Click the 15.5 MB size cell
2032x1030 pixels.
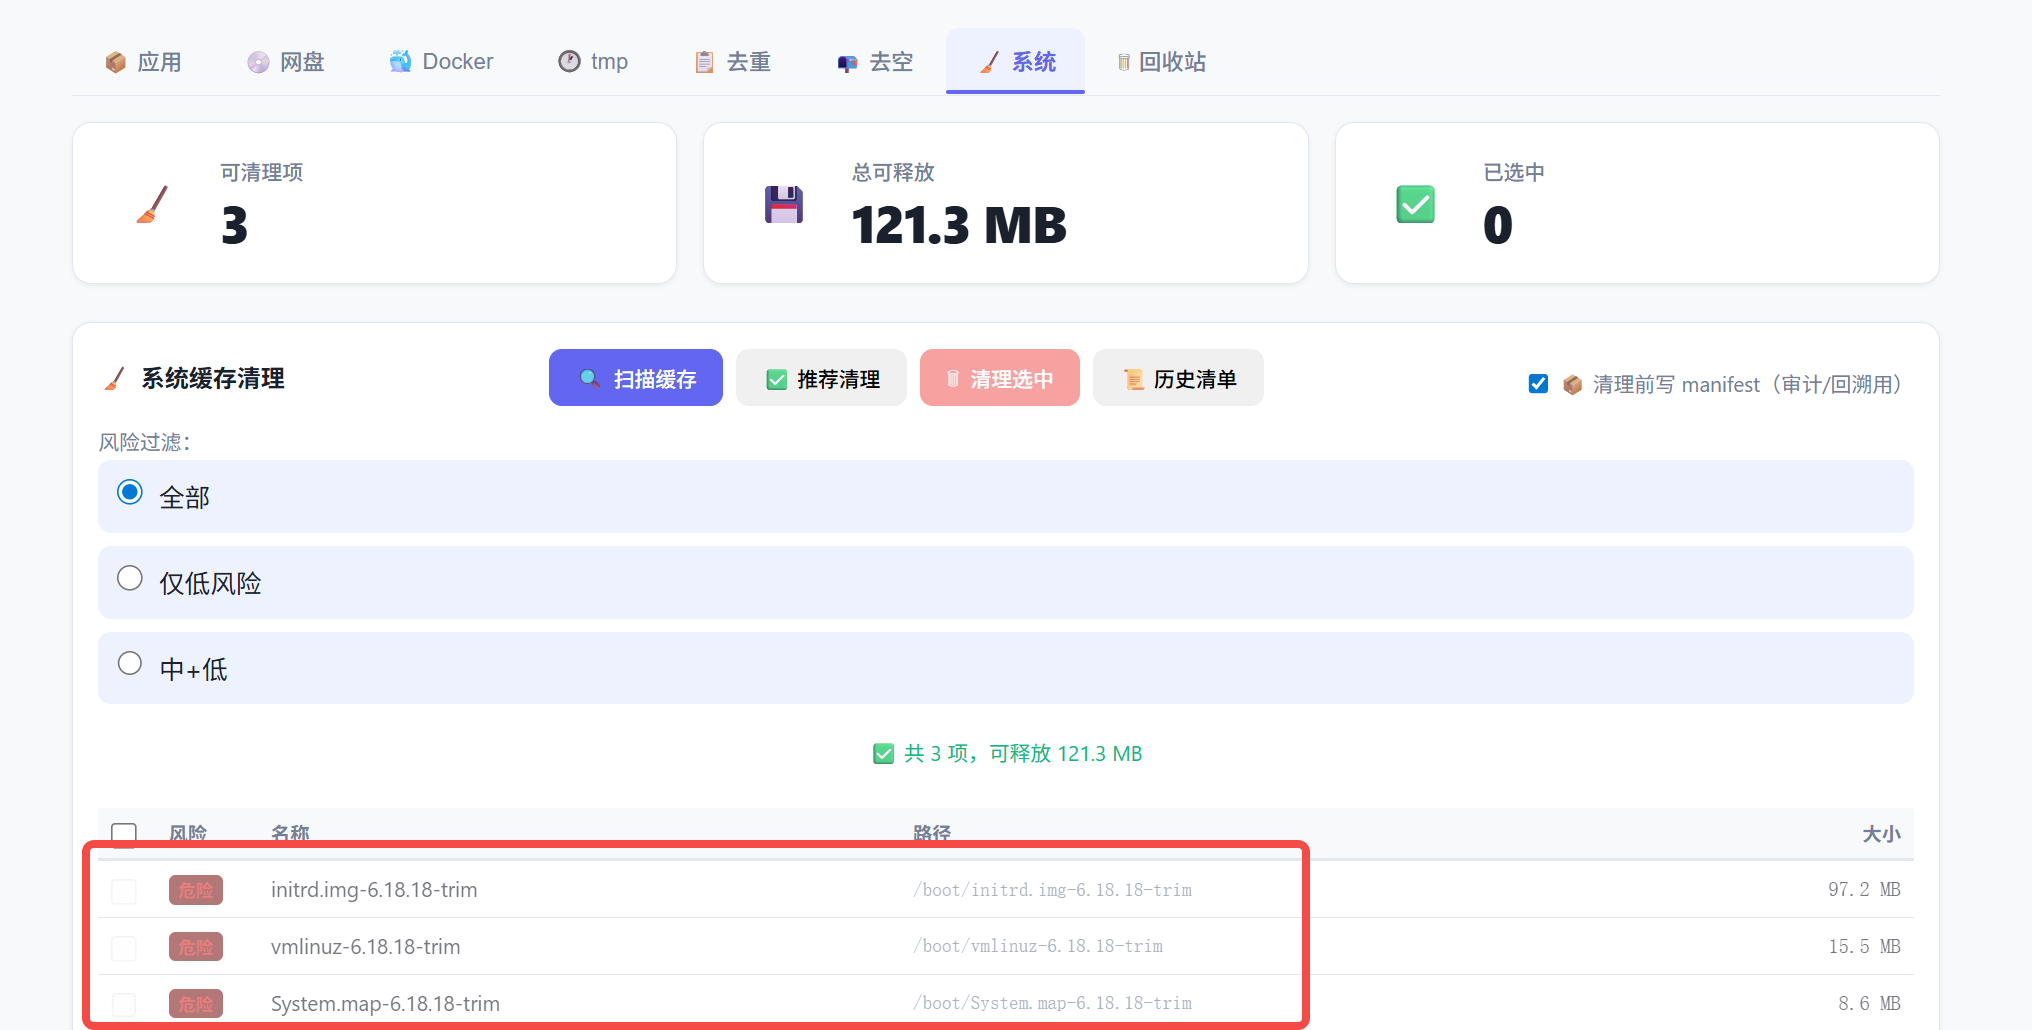point(1864,946)
